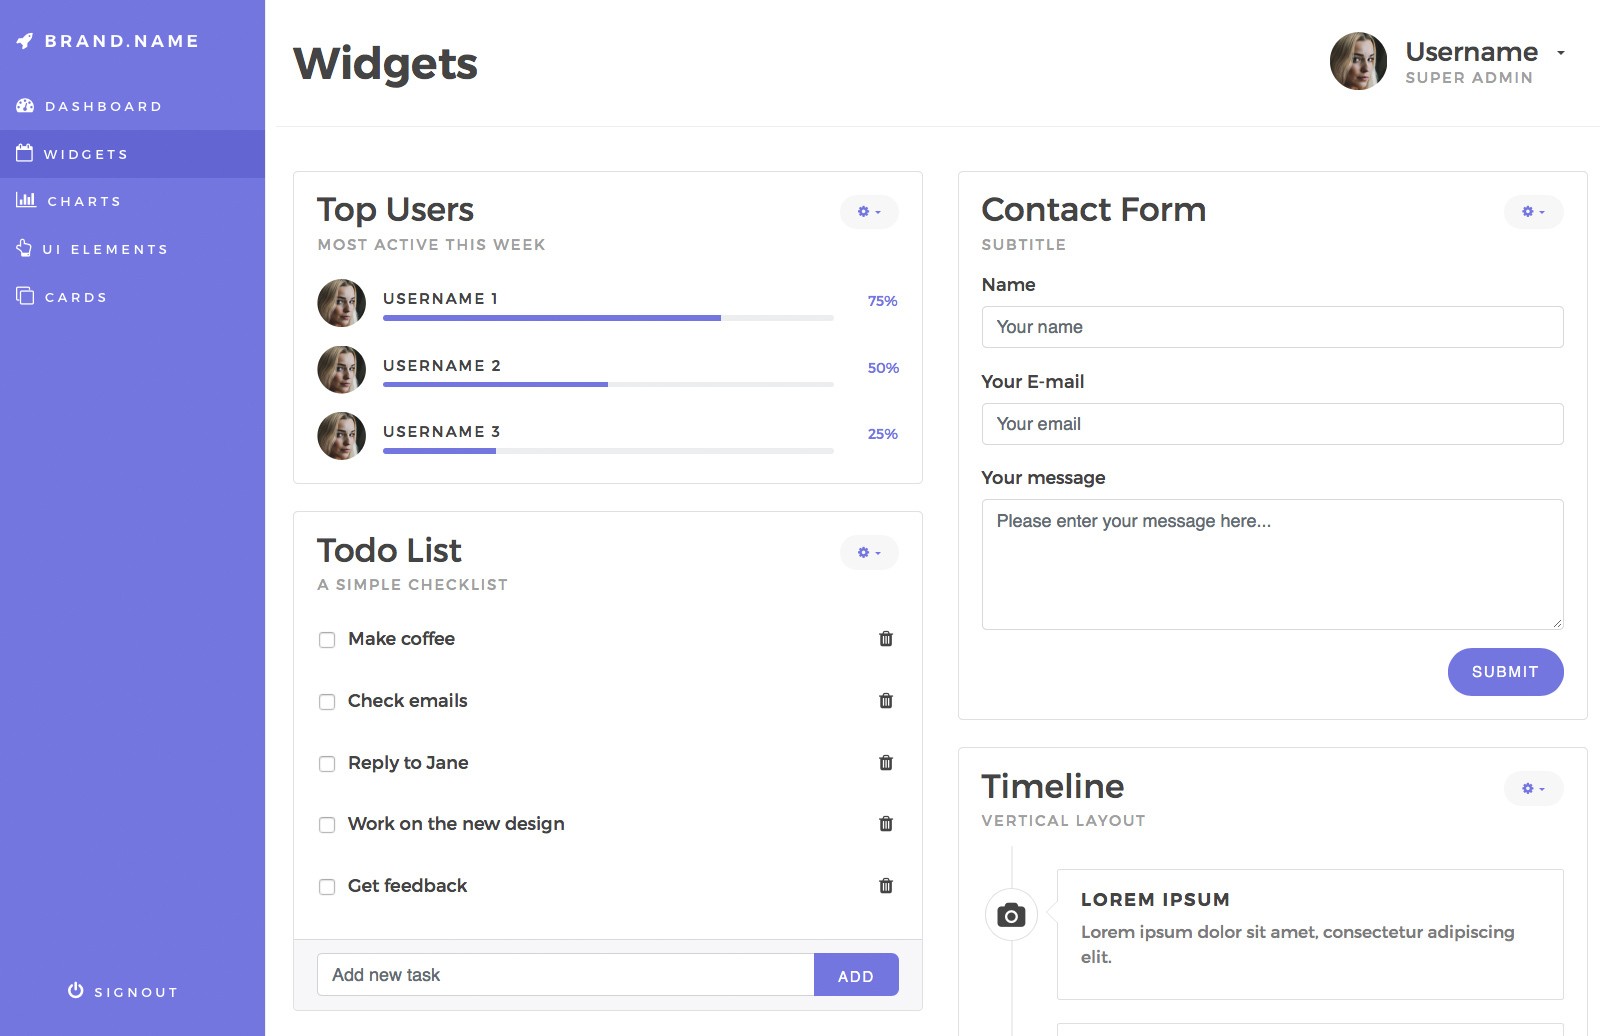
Task: Click the Add button for new task
Action: pyautogui.click(x=856, y=975)
